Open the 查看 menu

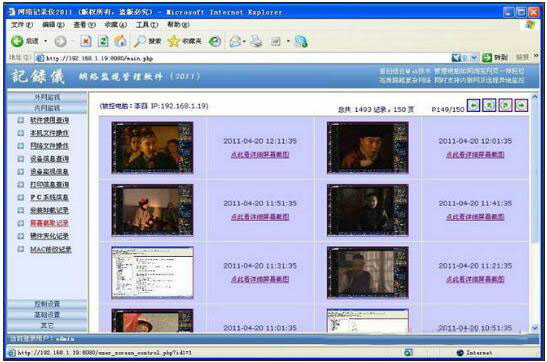pyautogui.click(x=84, y=25)
